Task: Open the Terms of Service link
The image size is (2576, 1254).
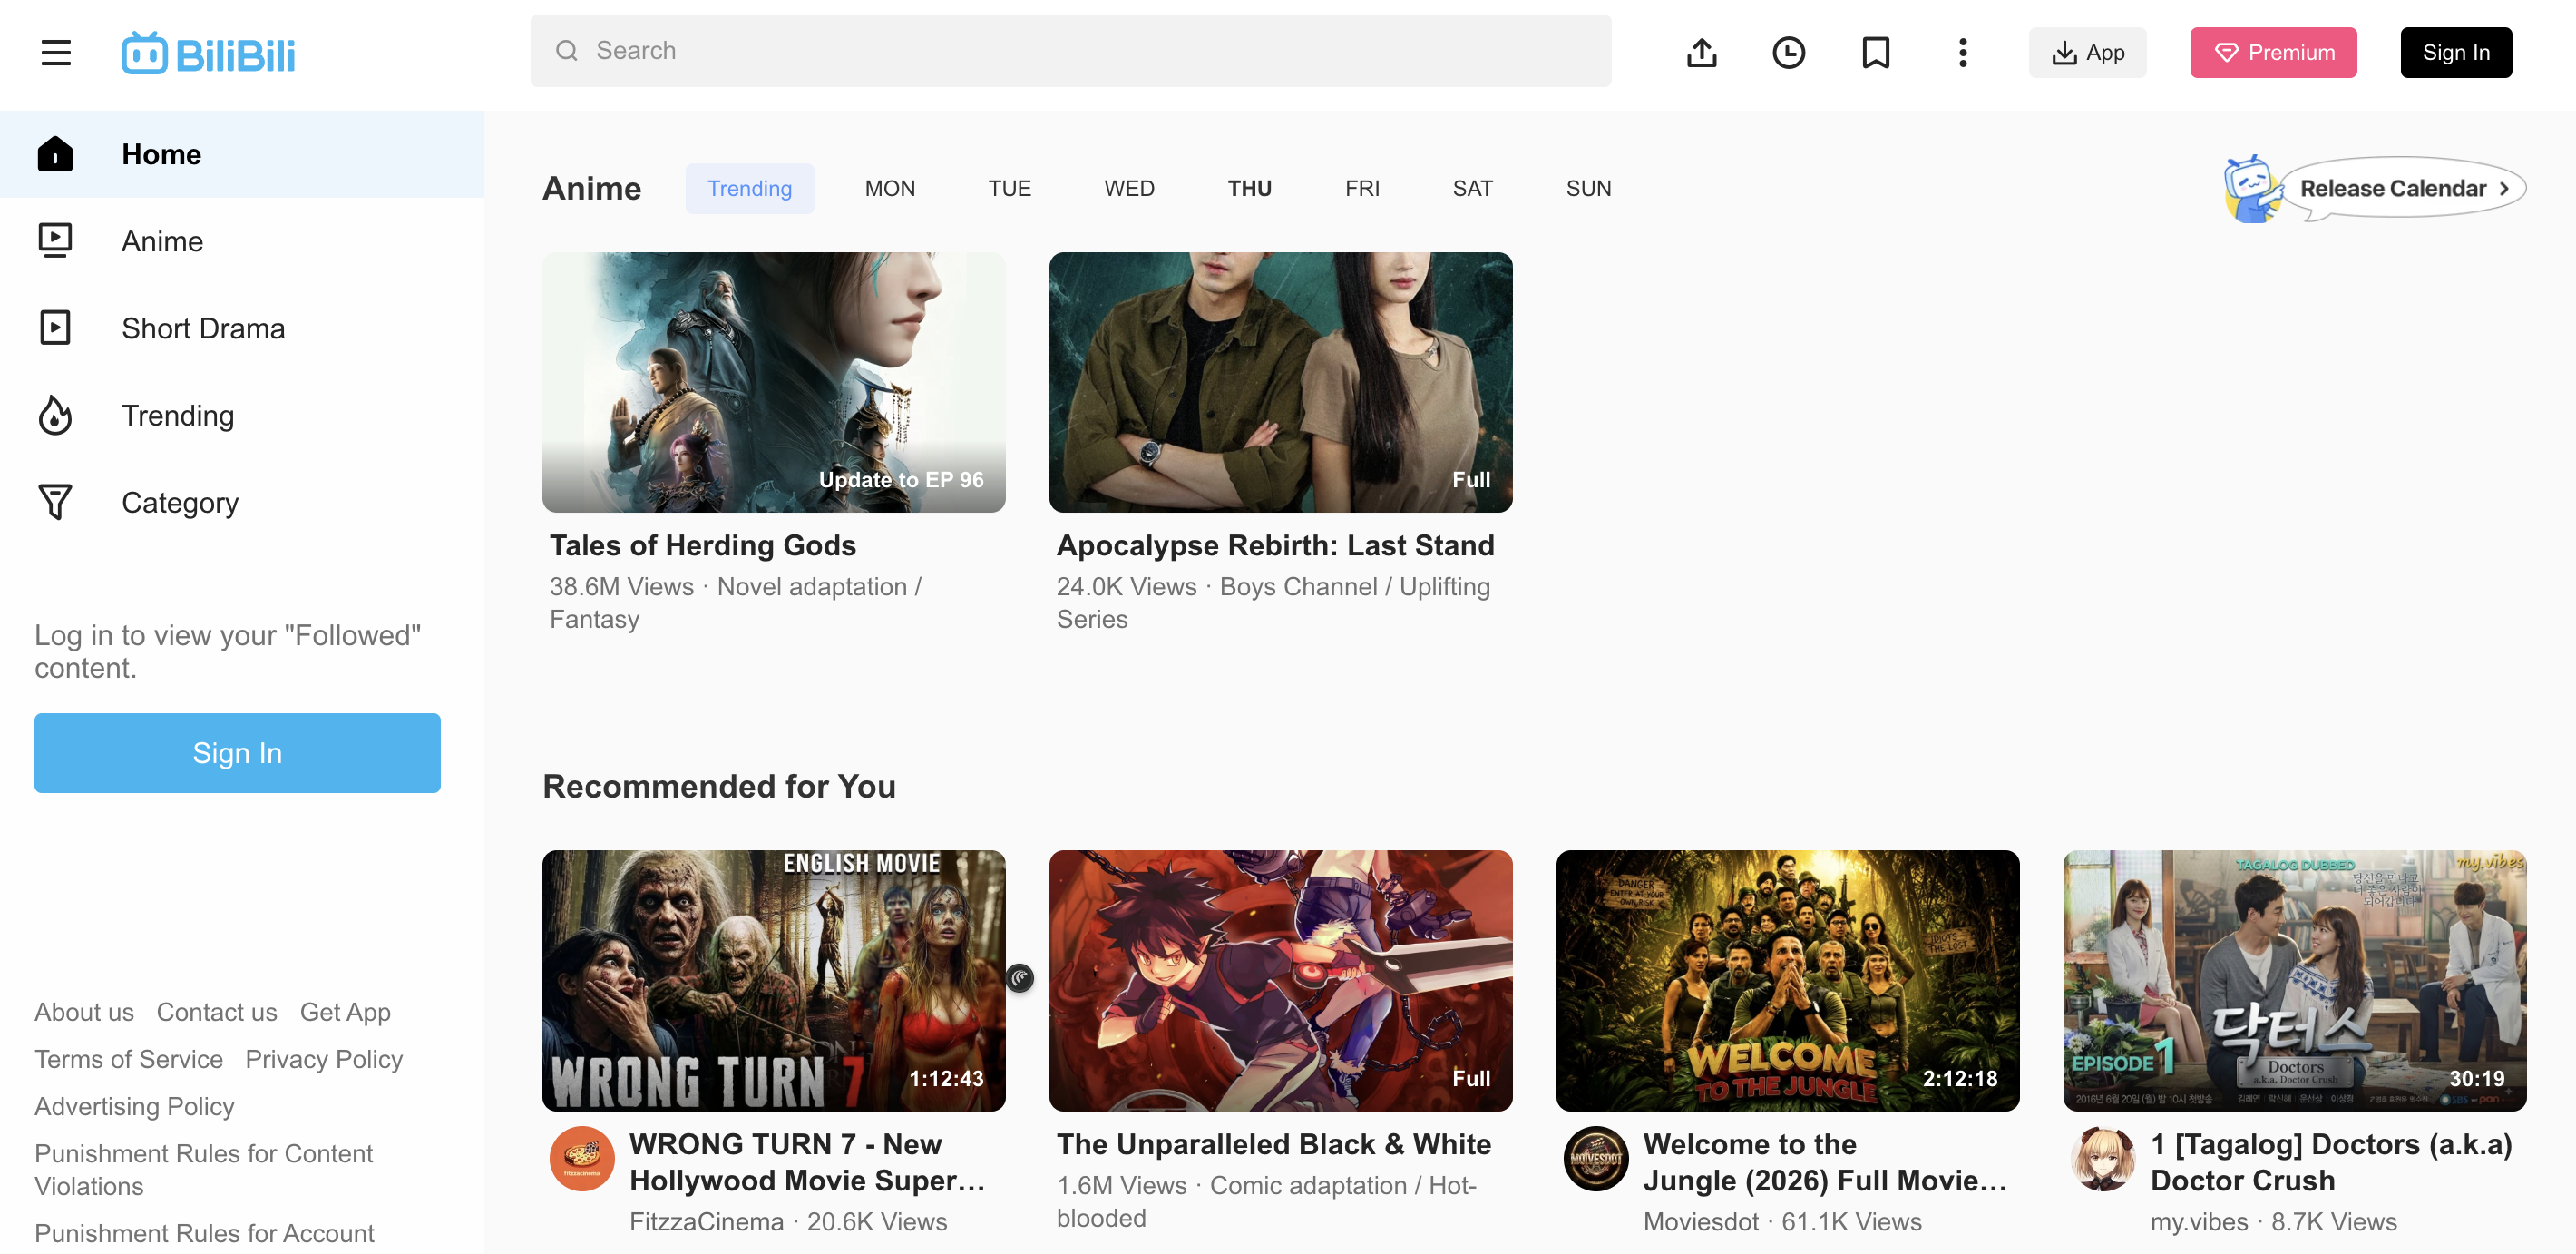Action: (x=129, y=1059)
